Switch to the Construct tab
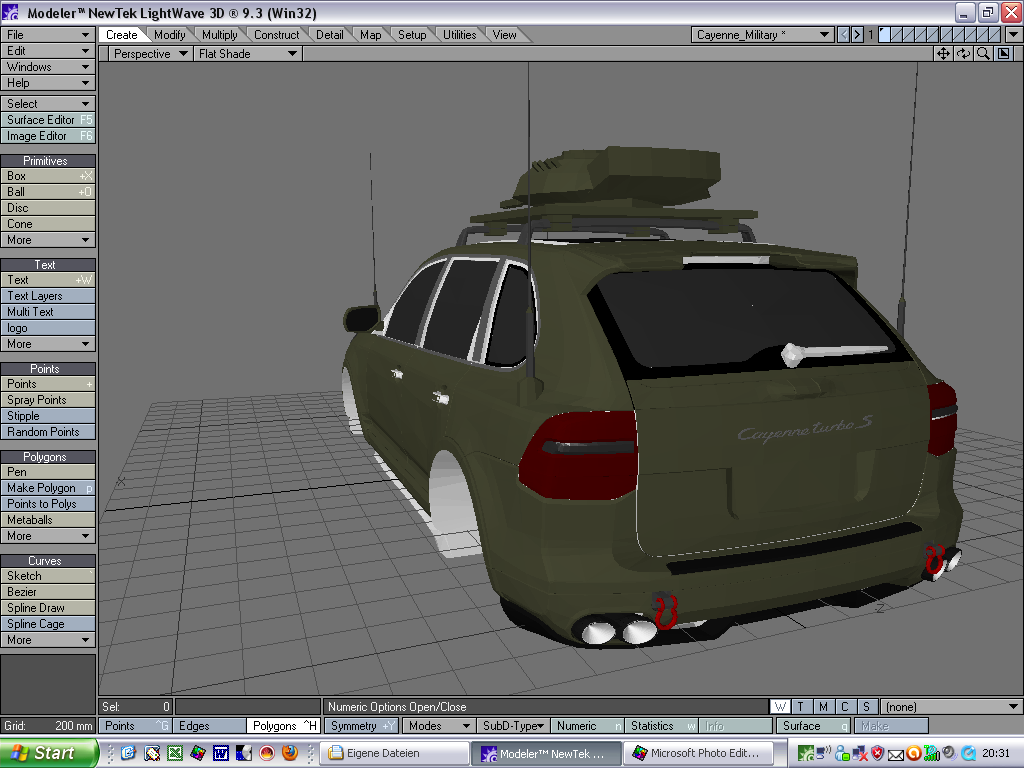Image resolution: width=1024 pixels, height=768 pixels. 276,35
